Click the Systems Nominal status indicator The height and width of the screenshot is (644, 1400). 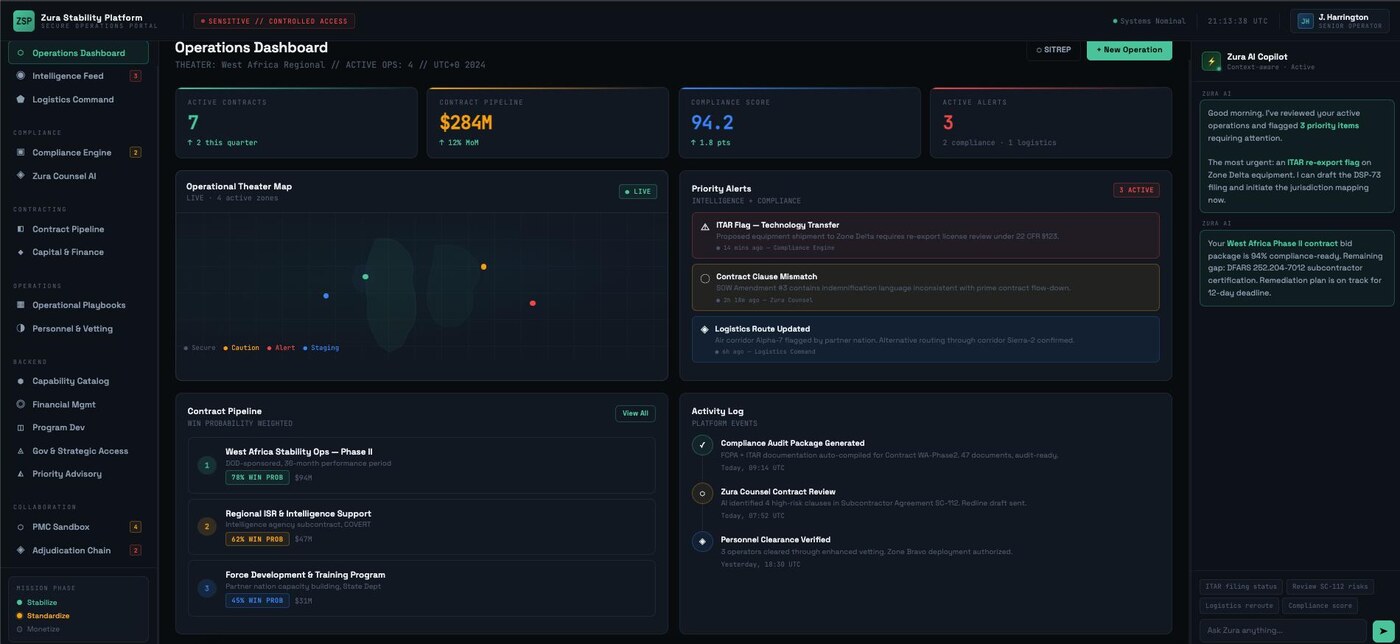(x=1149, y=21)
